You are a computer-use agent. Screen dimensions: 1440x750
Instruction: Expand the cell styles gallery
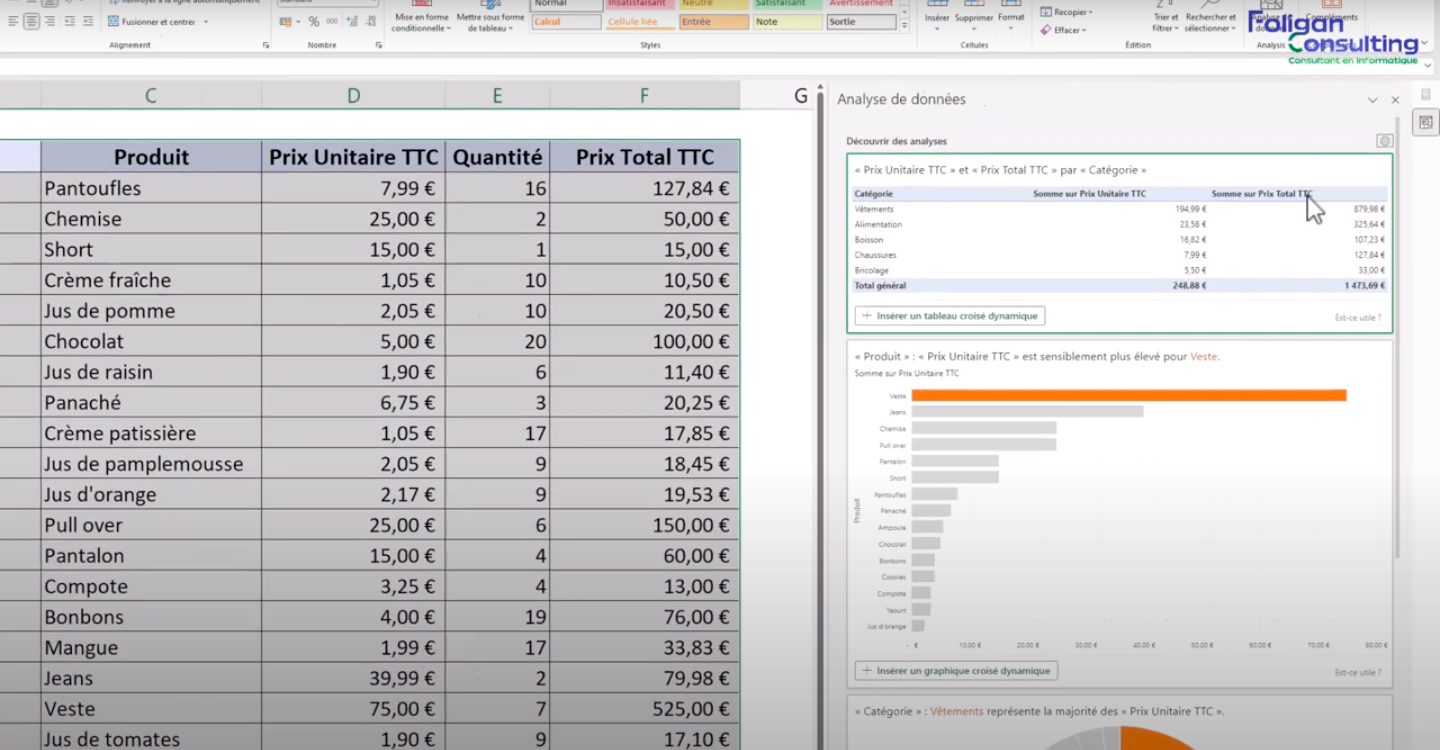coord(905,26)
